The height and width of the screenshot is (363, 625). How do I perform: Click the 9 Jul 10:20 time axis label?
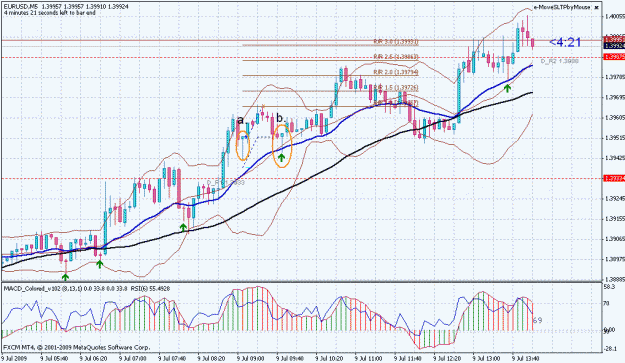click(330, 359)
